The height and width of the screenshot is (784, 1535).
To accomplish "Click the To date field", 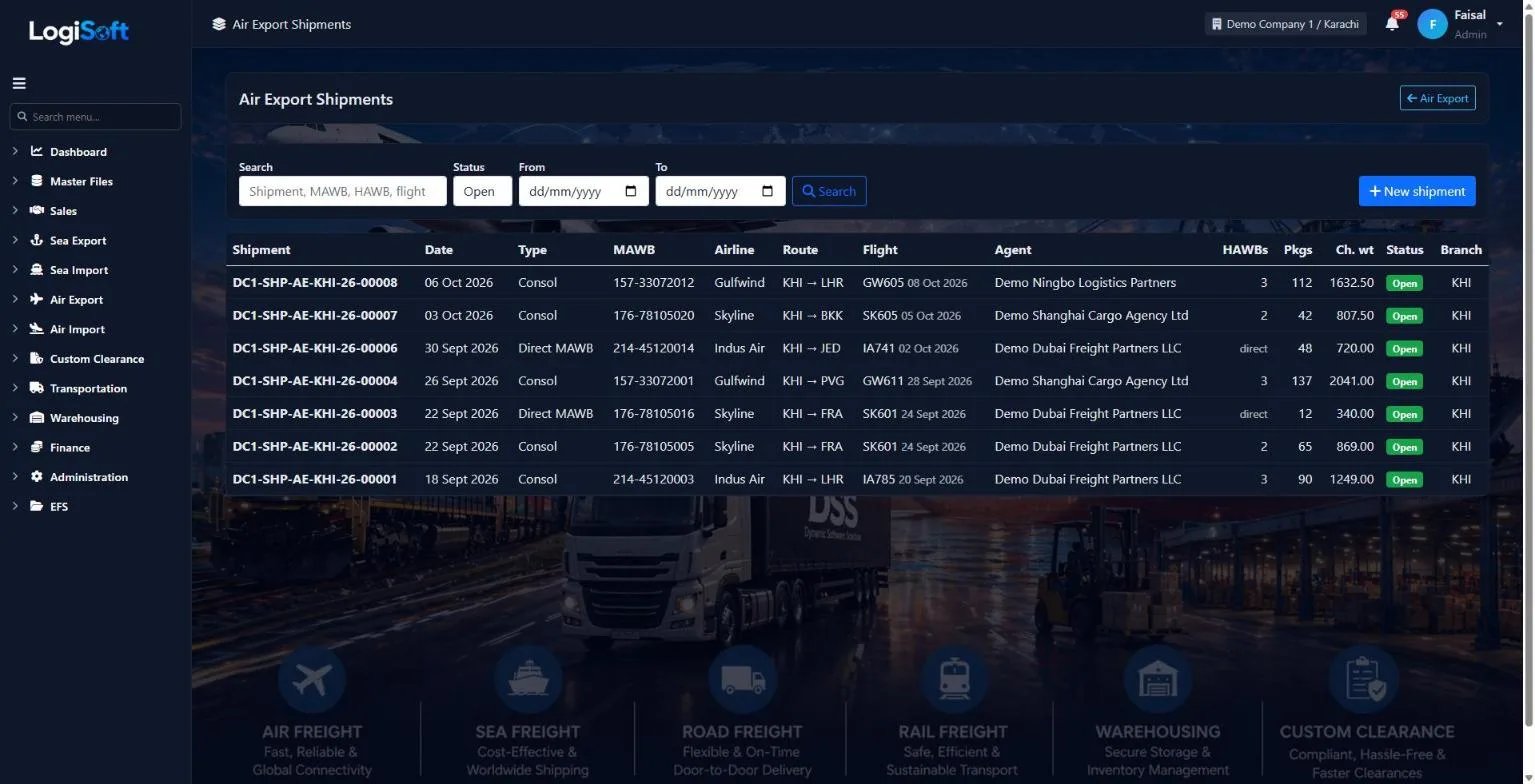I will point(720,191).
